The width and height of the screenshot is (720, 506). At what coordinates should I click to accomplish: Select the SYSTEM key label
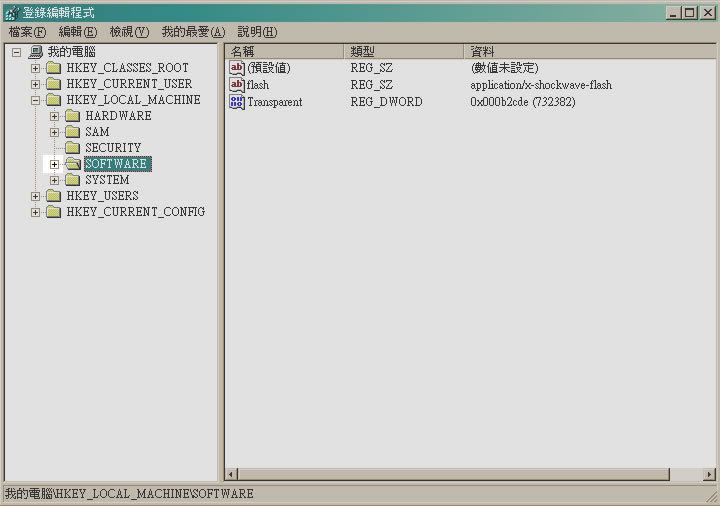[107, 180]
